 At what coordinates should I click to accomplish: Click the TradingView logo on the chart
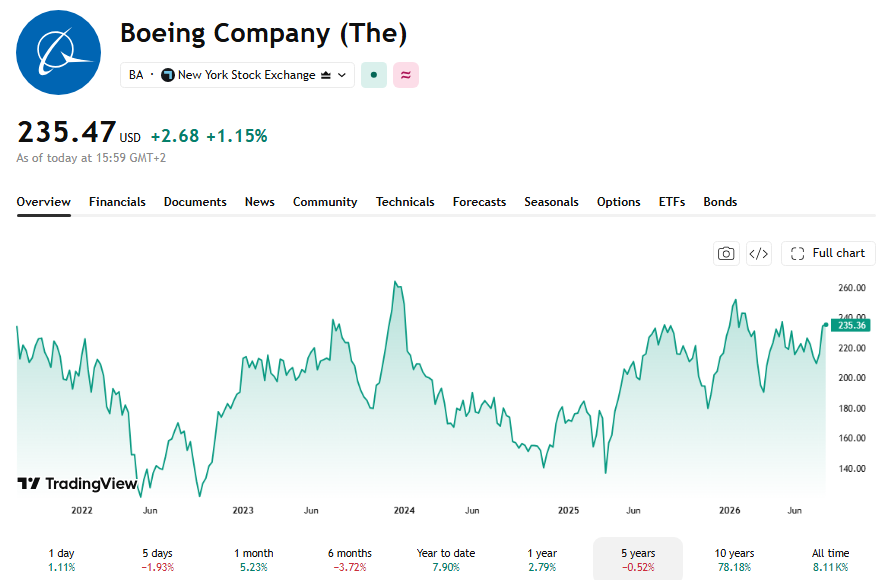(x=77, y=484)
